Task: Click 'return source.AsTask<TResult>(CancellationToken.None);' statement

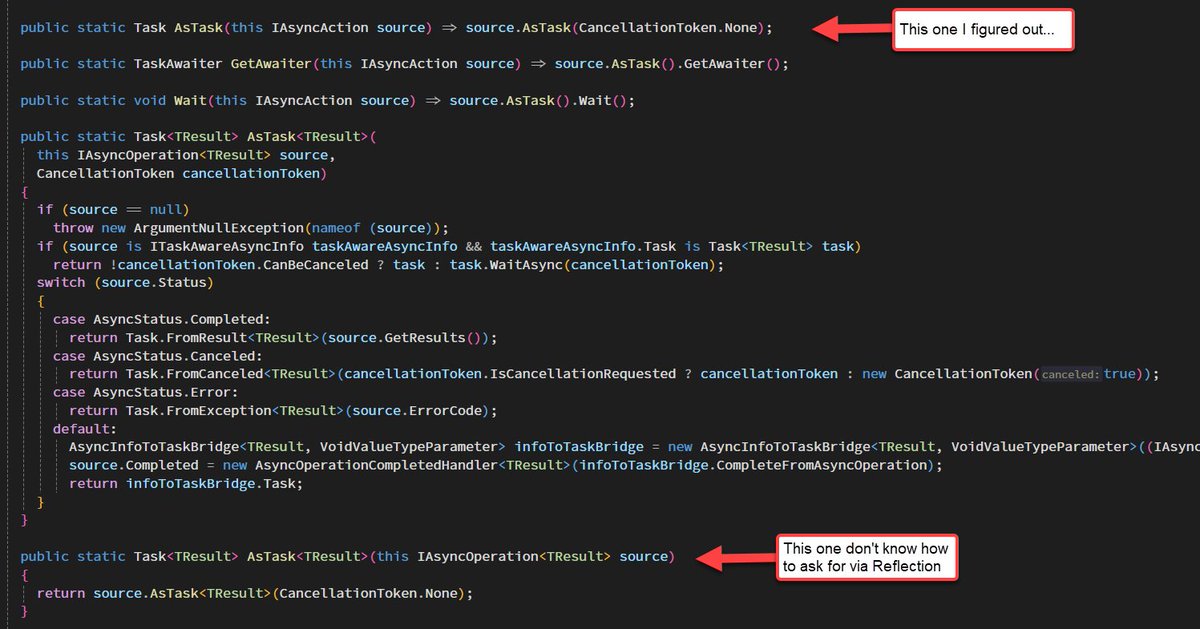Action: point(254,593)
